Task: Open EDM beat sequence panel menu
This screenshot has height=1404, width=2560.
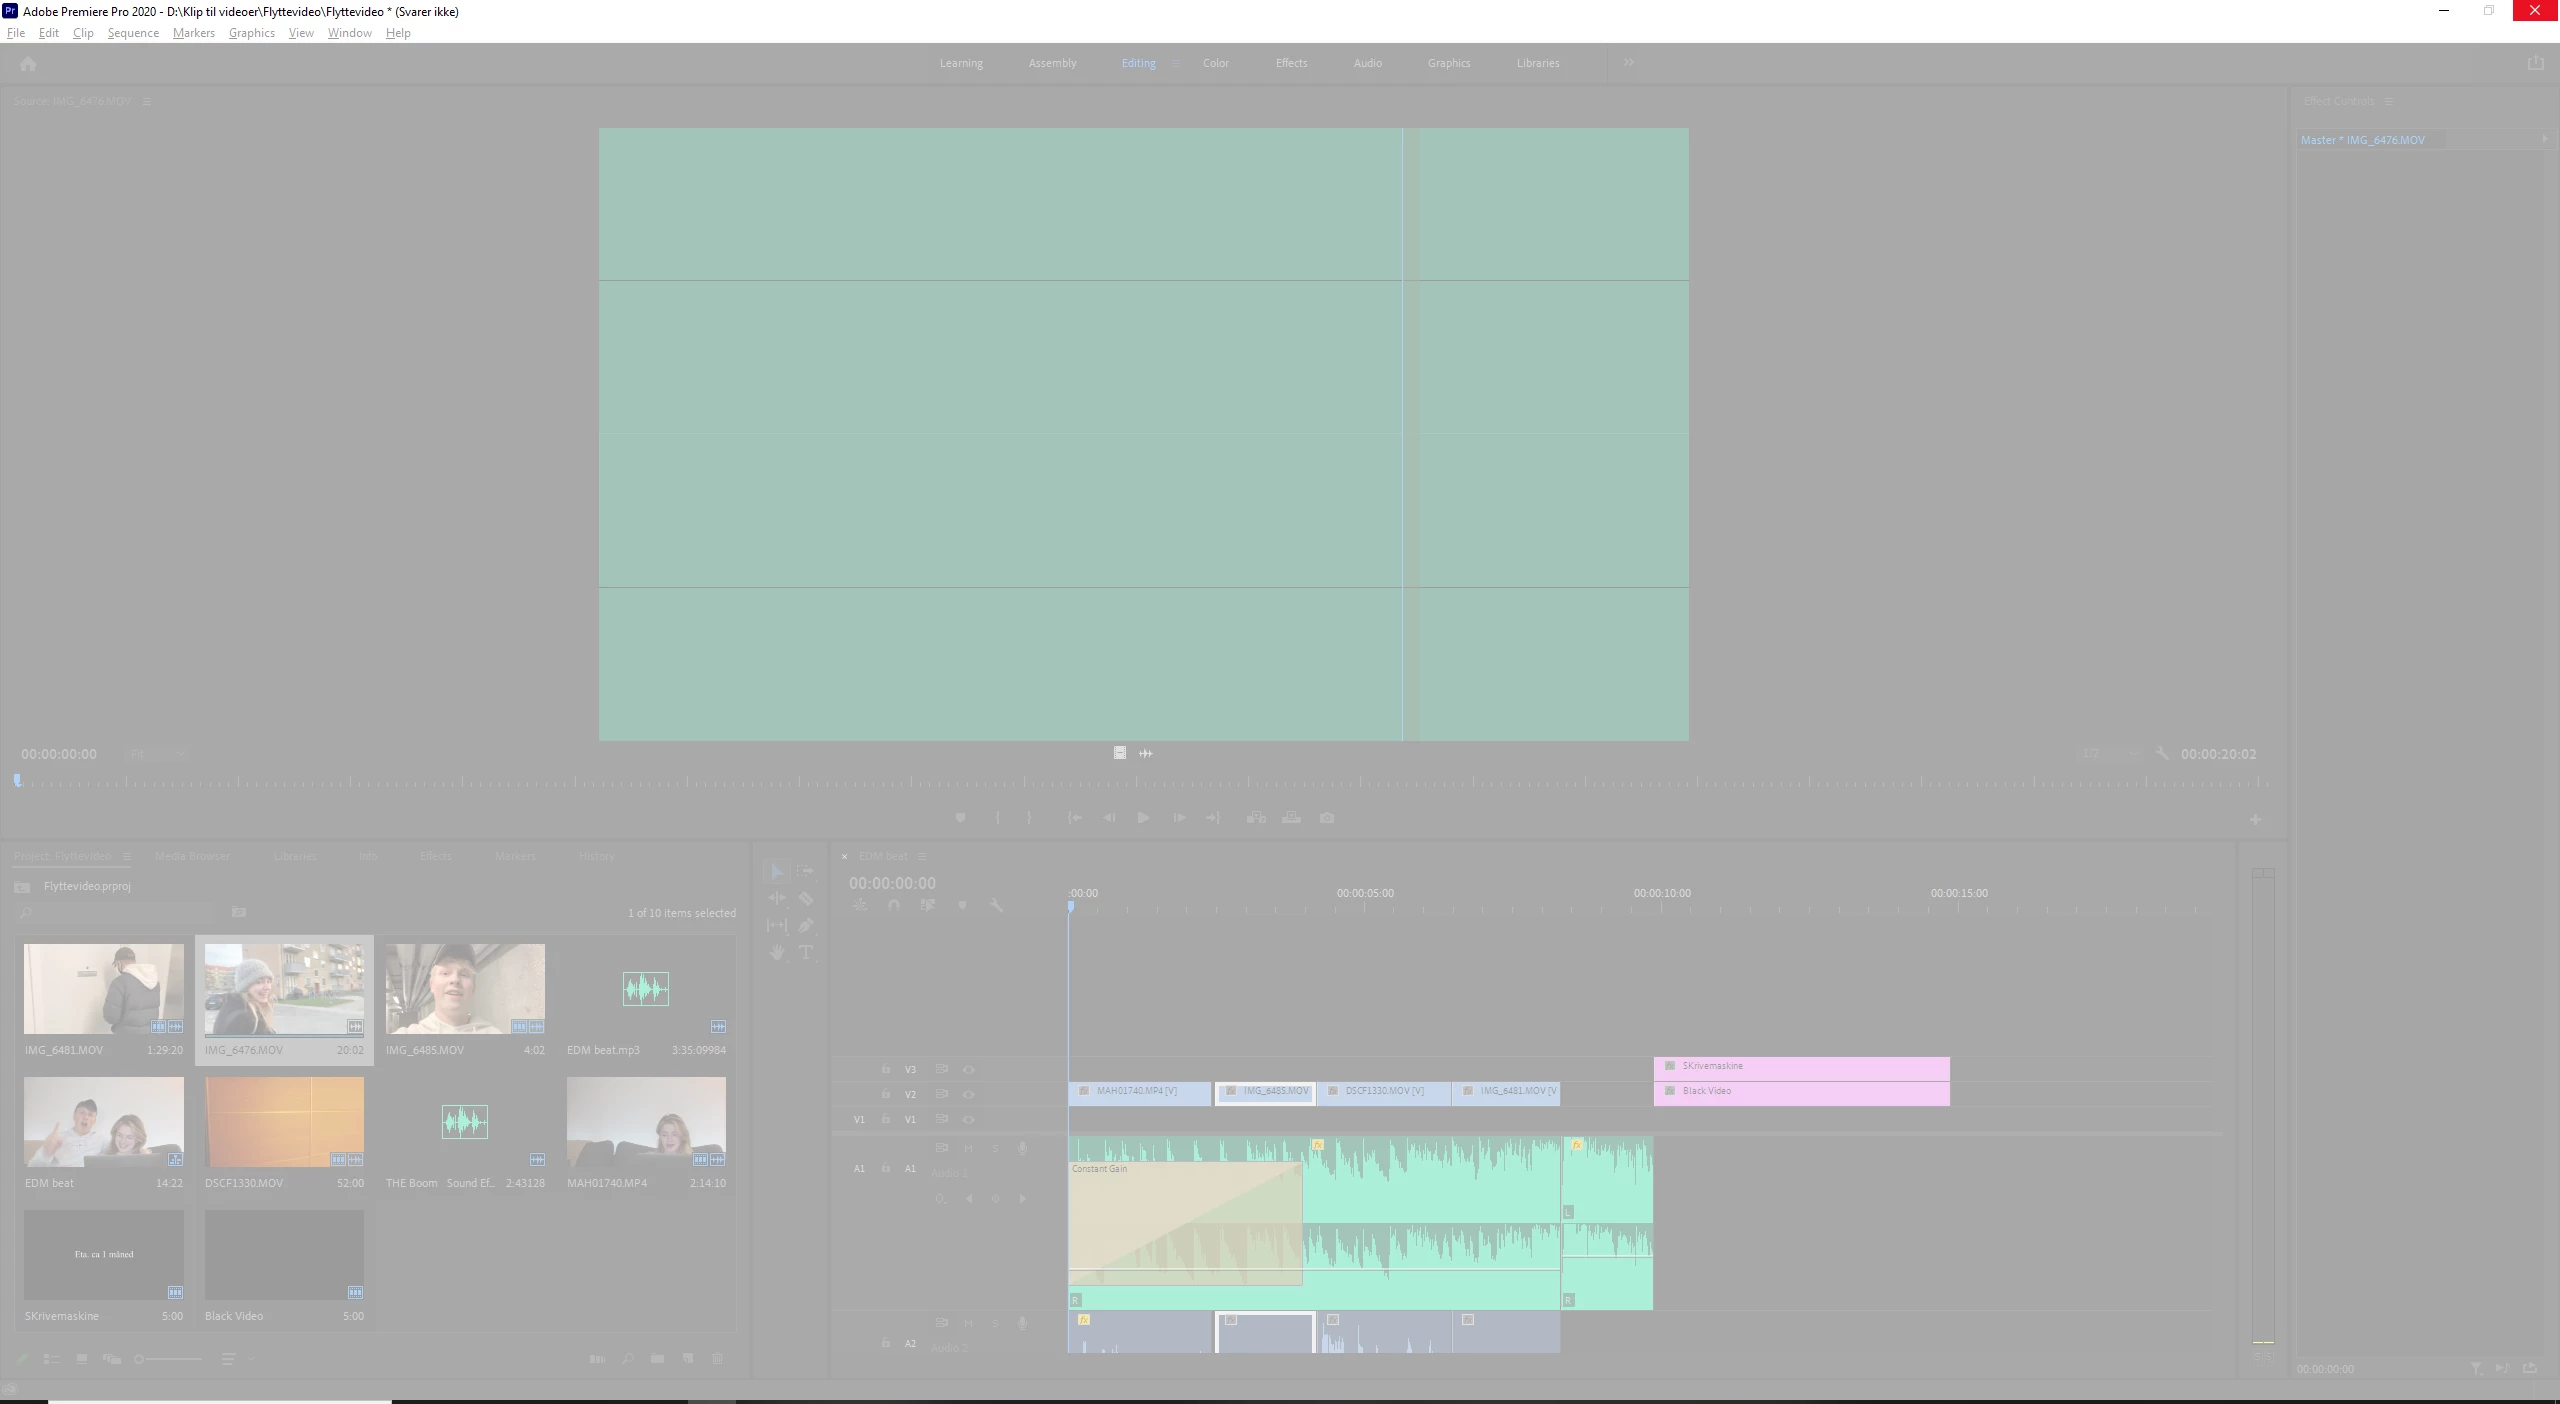Action: [x=922, y=856]
